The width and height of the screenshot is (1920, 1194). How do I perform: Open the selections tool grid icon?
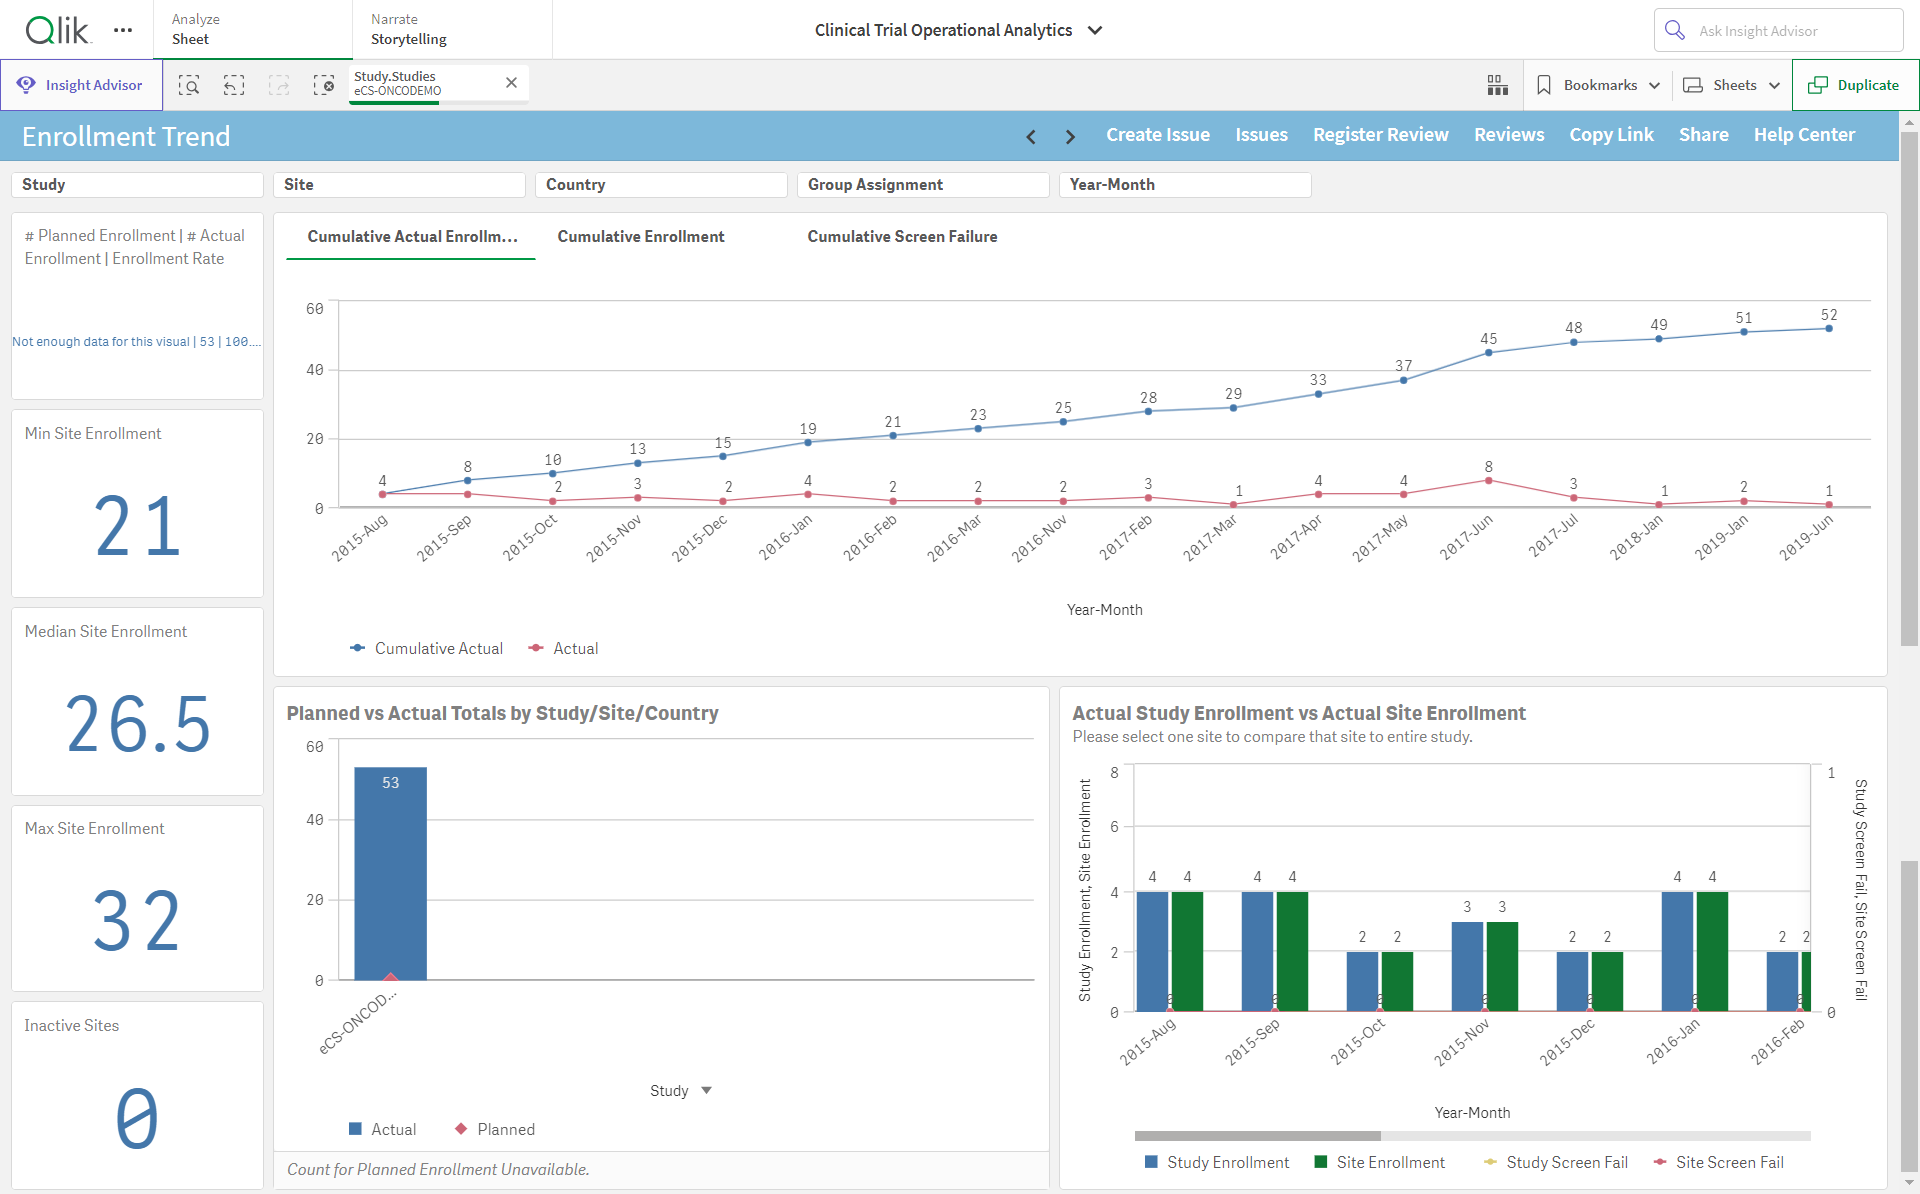pyautogui.click(x=1497, y=85)
